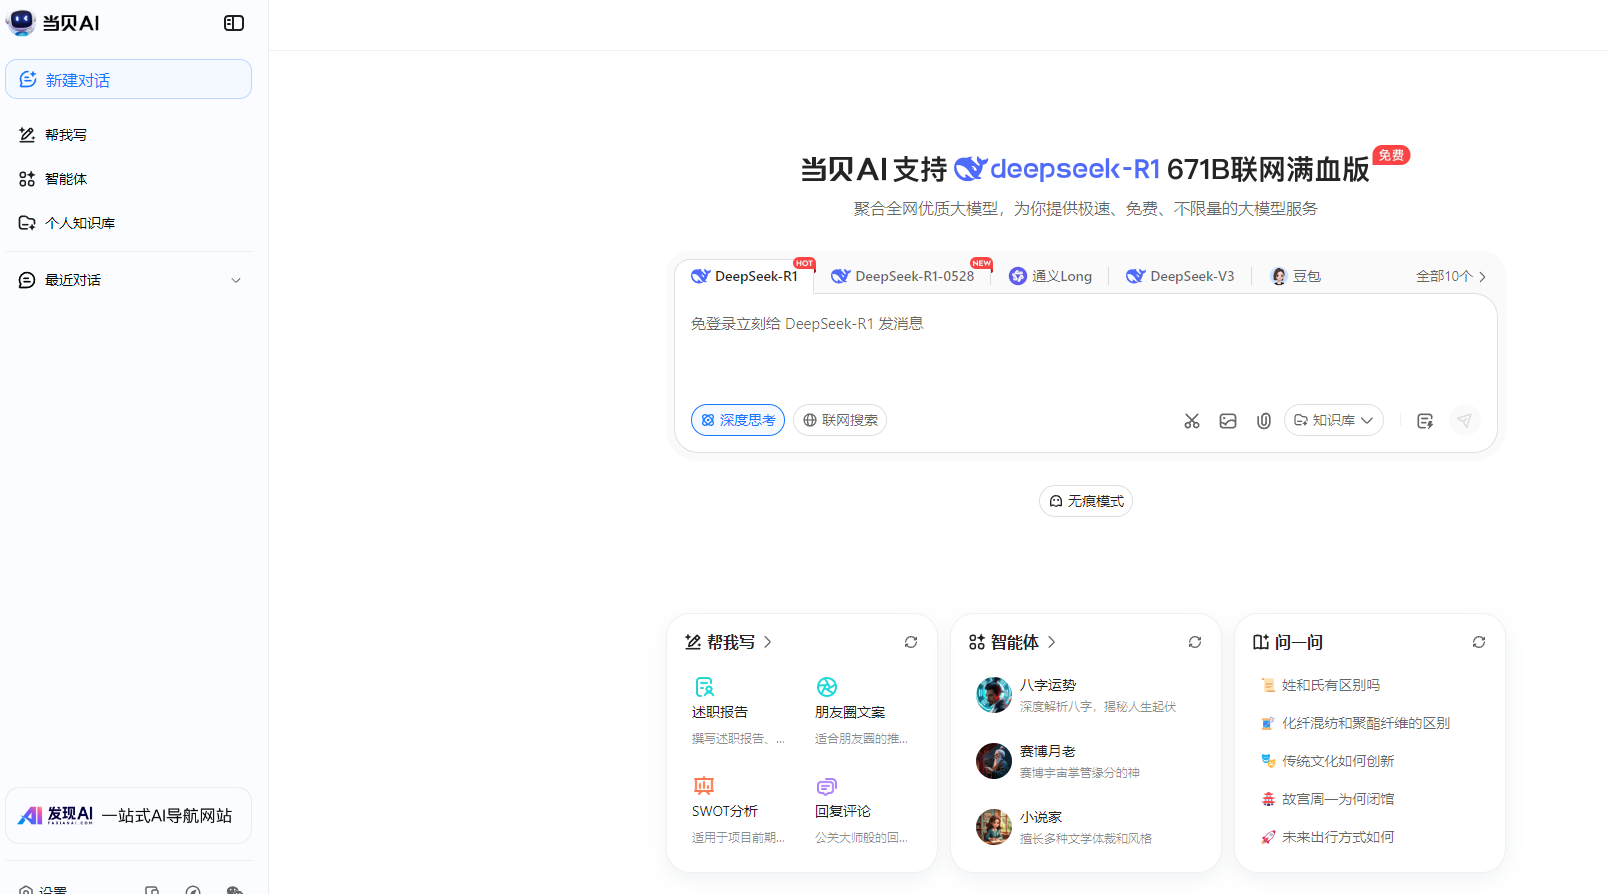Select the DeepSeek-R1 model tab
The height and width of the screenshot is (894, 1609).
[745, 276]
